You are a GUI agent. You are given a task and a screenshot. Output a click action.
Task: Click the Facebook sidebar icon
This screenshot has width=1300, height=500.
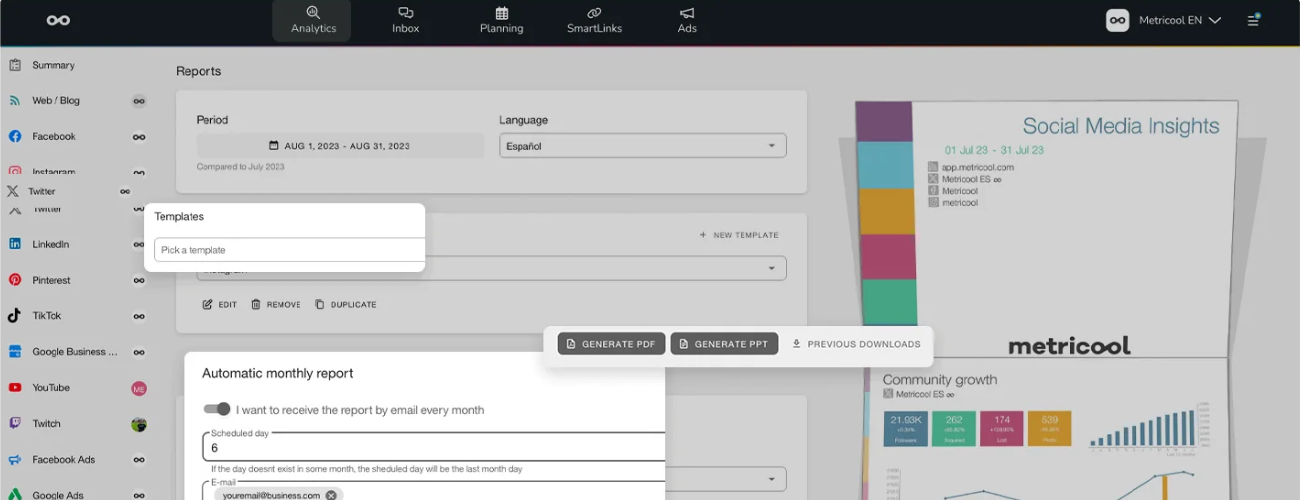(x=15, y=136)
